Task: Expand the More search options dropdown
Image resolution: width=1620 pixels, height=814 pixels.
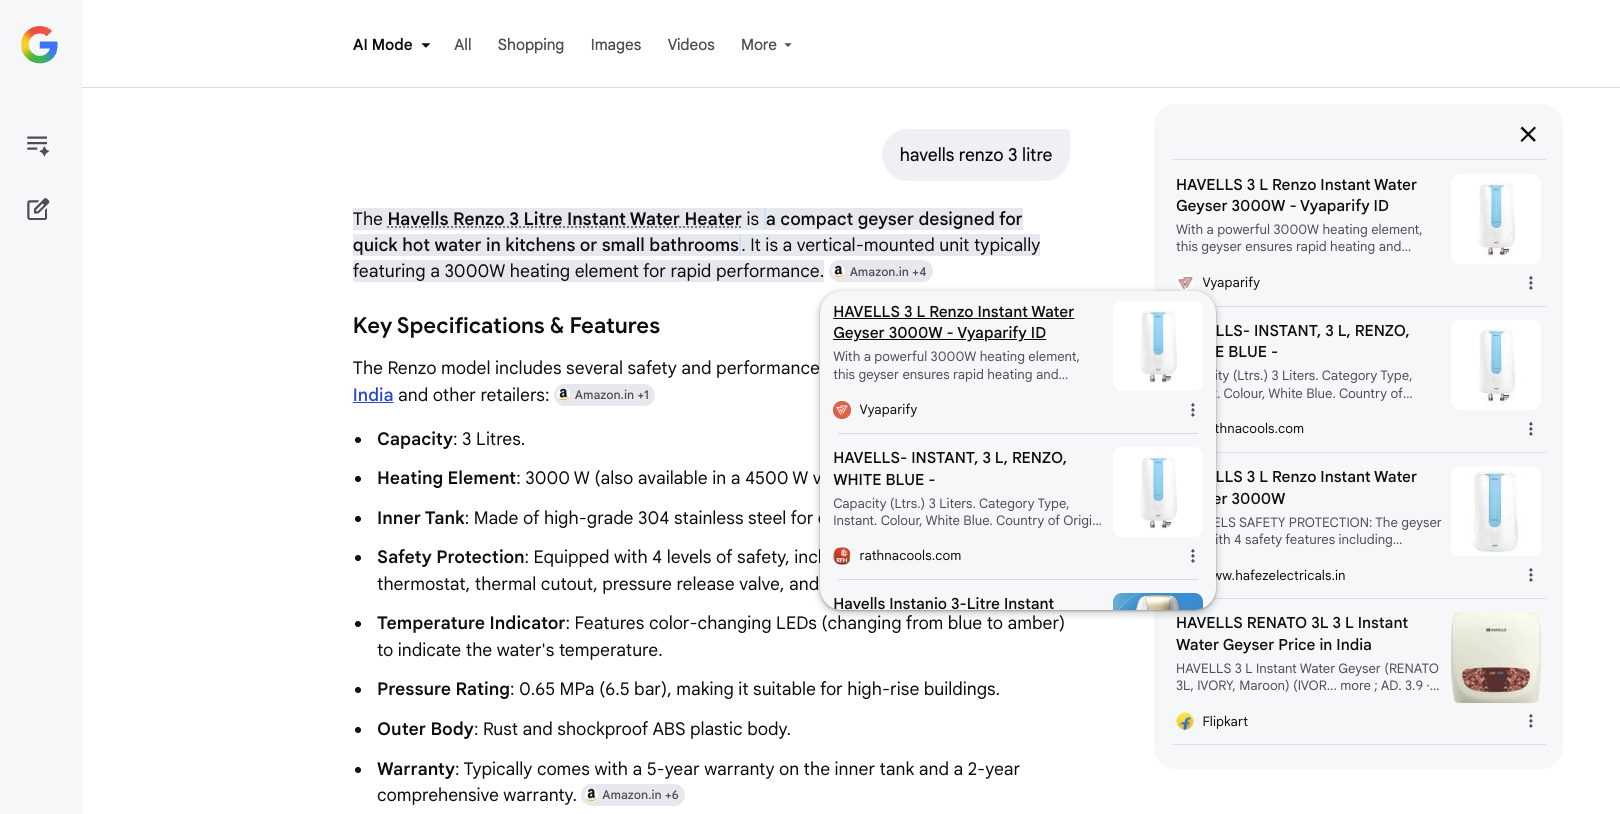Action: coord(766,45)
